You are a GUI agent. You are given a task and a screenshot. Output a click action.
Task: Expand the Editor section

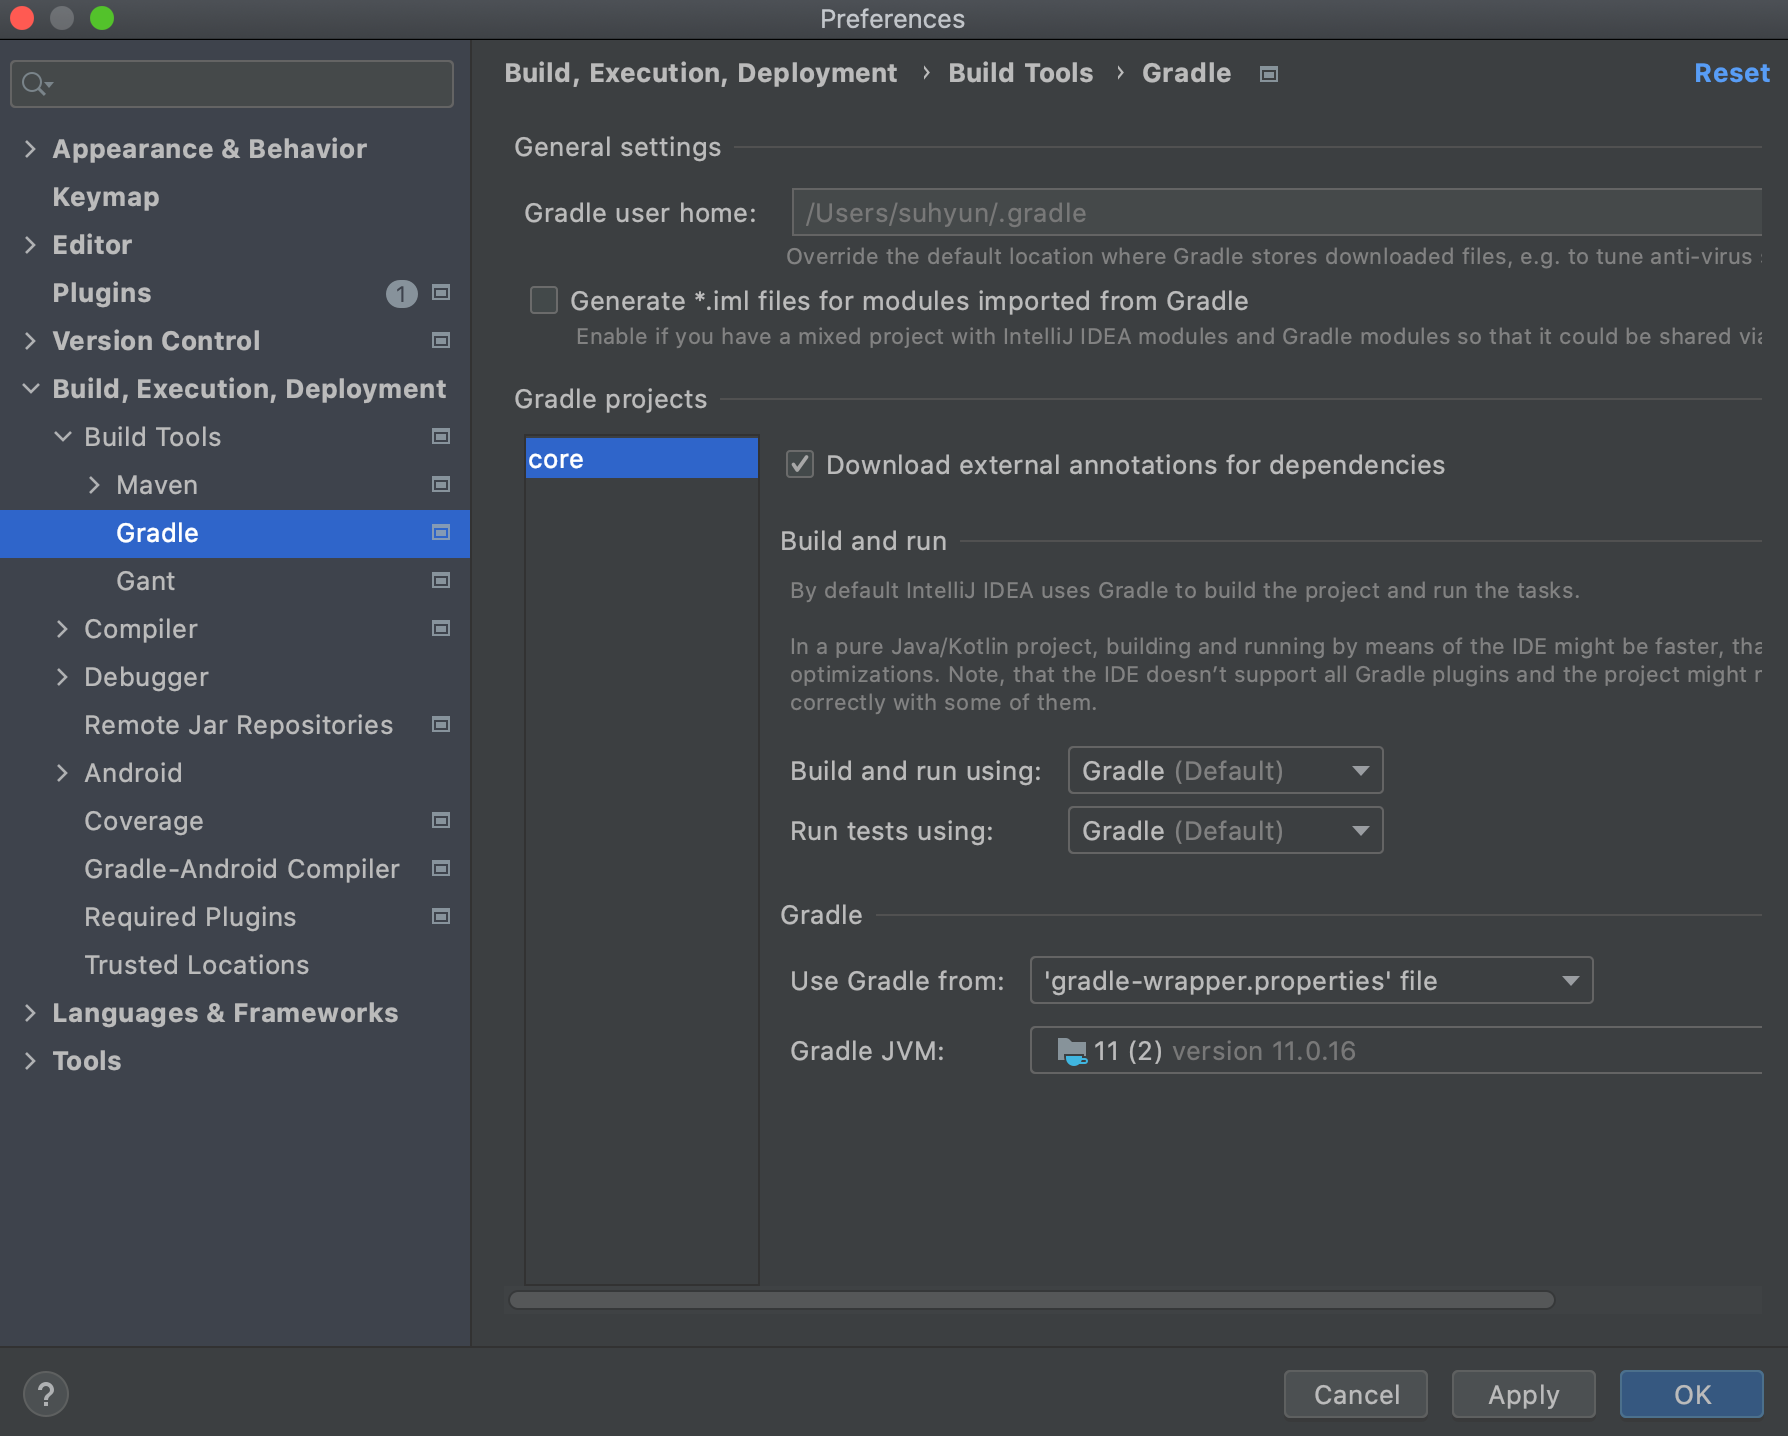click(30, 245)
